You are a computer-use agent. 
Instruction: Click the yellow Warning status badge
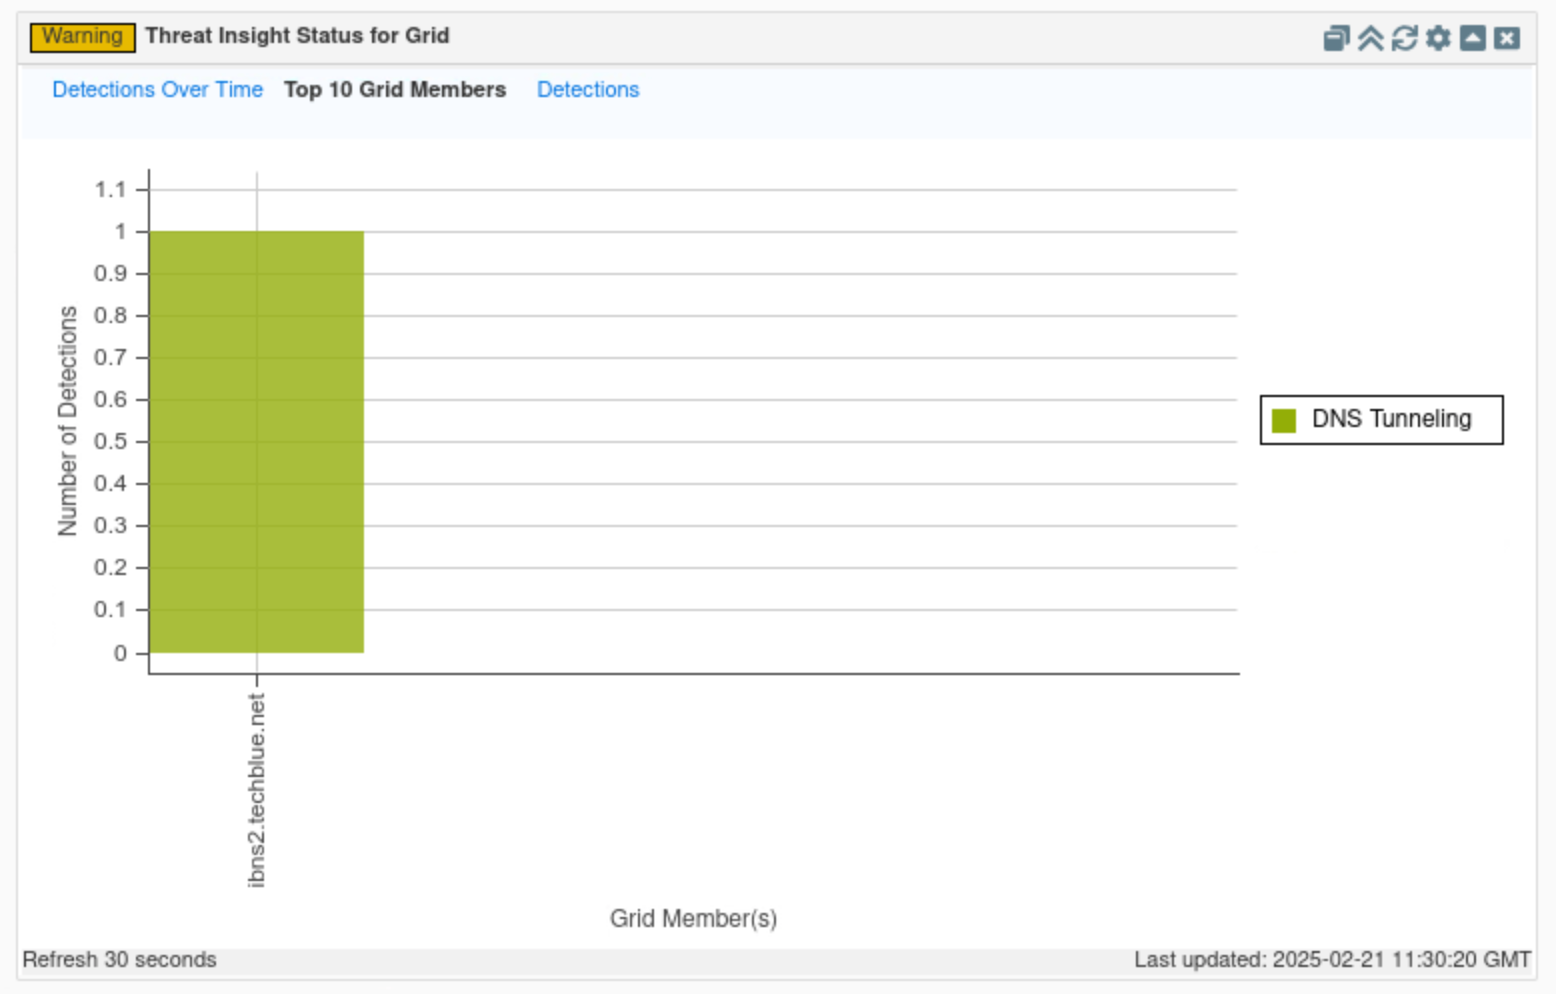(x=82, y=37)
